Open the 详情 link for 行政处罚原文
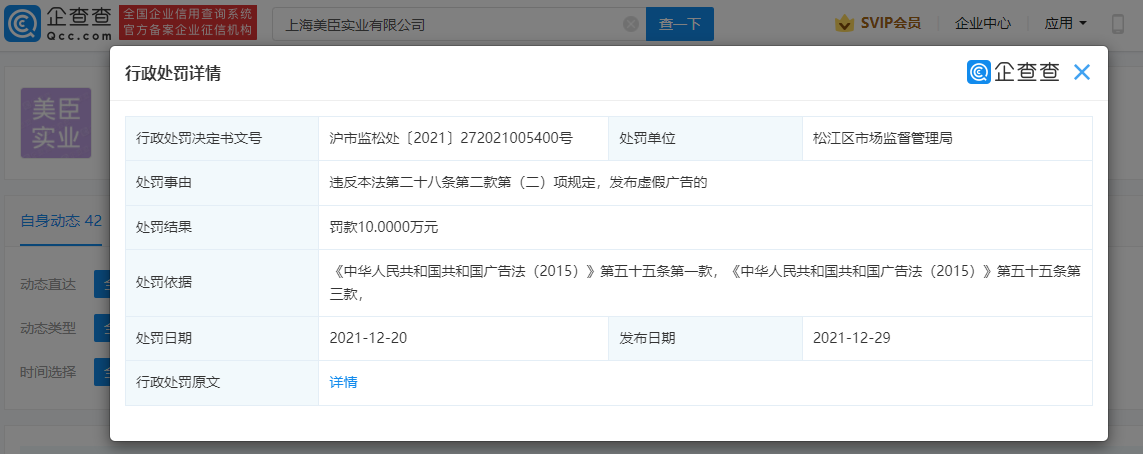 [343, 383]
